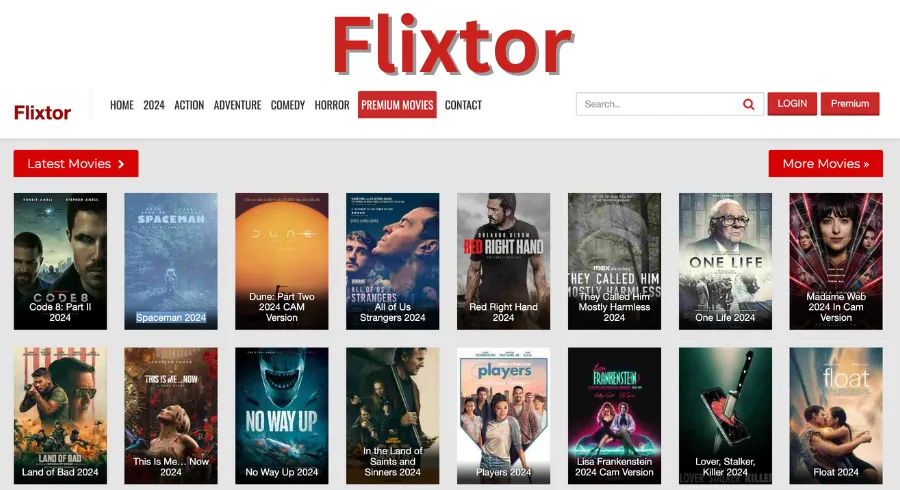Open In the Land of Saints and Sinners poster
Screen dimensions: 900x490
pyautogui.click(x=393, y=415)
